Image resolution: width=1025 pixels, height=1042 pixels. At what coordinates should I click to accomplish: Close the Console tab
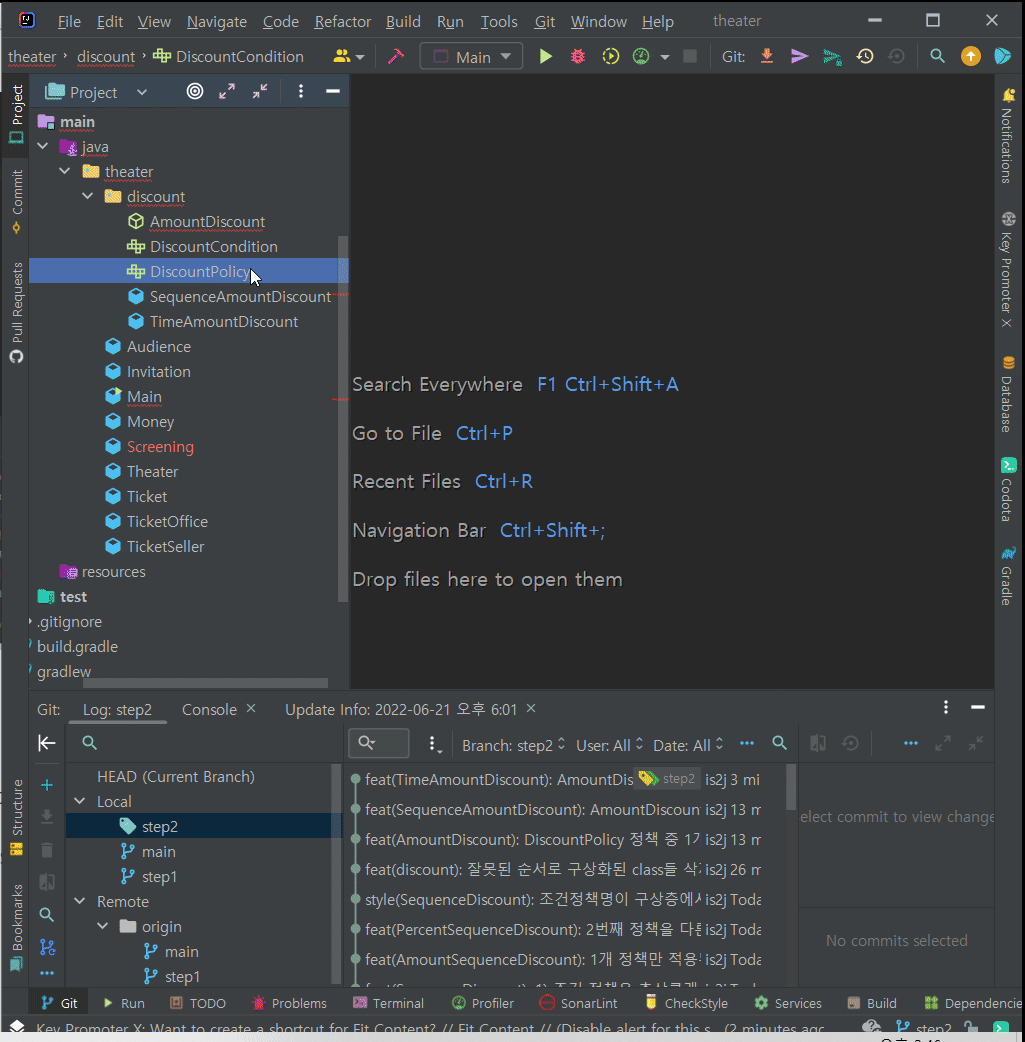point(251,708)
